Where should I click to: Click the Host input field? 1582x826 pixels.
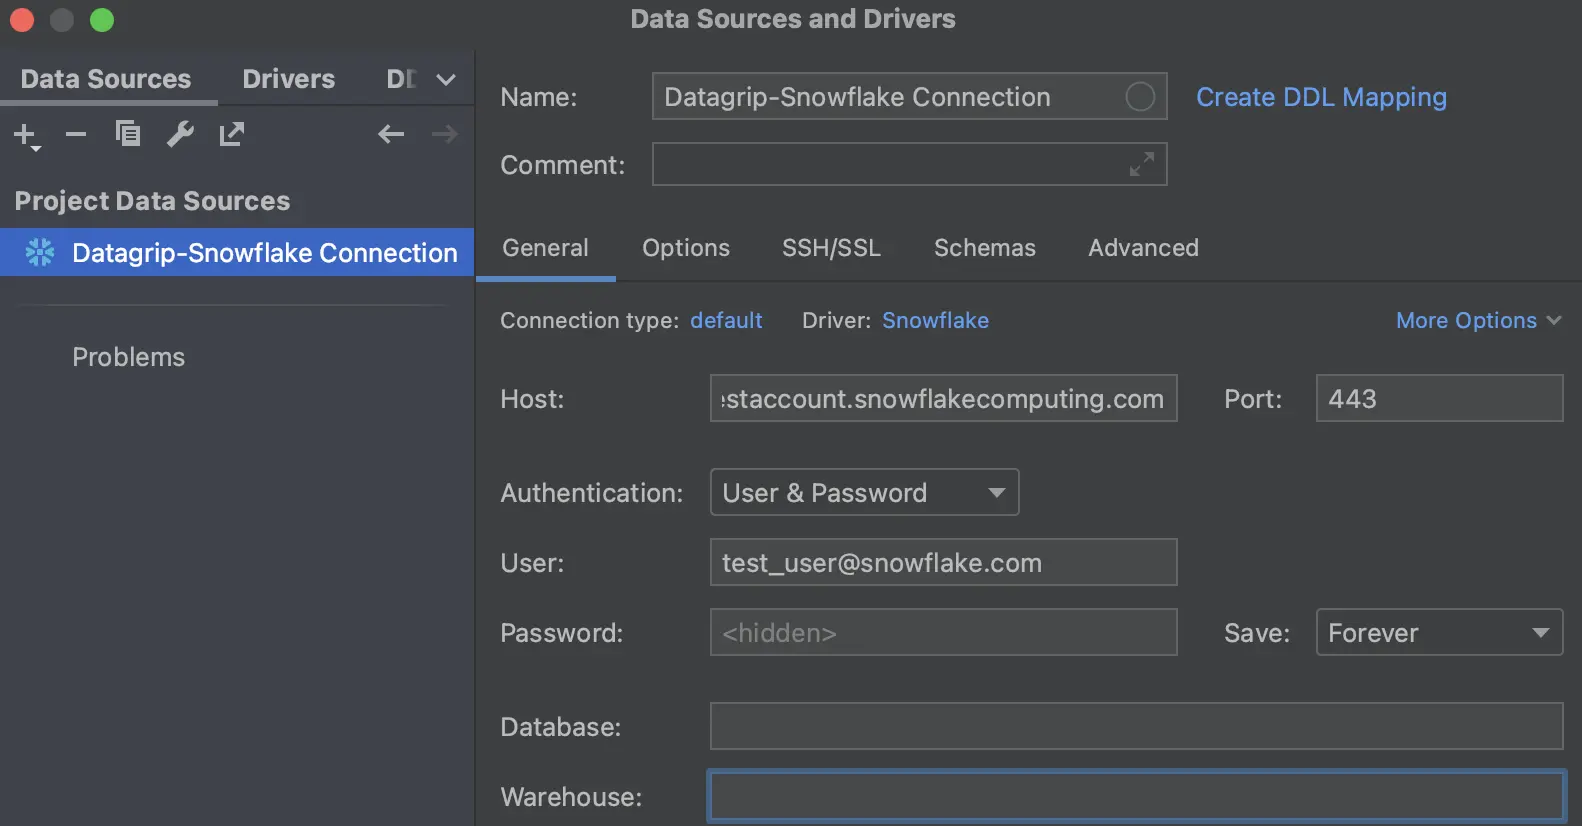[x=943, y=398]
